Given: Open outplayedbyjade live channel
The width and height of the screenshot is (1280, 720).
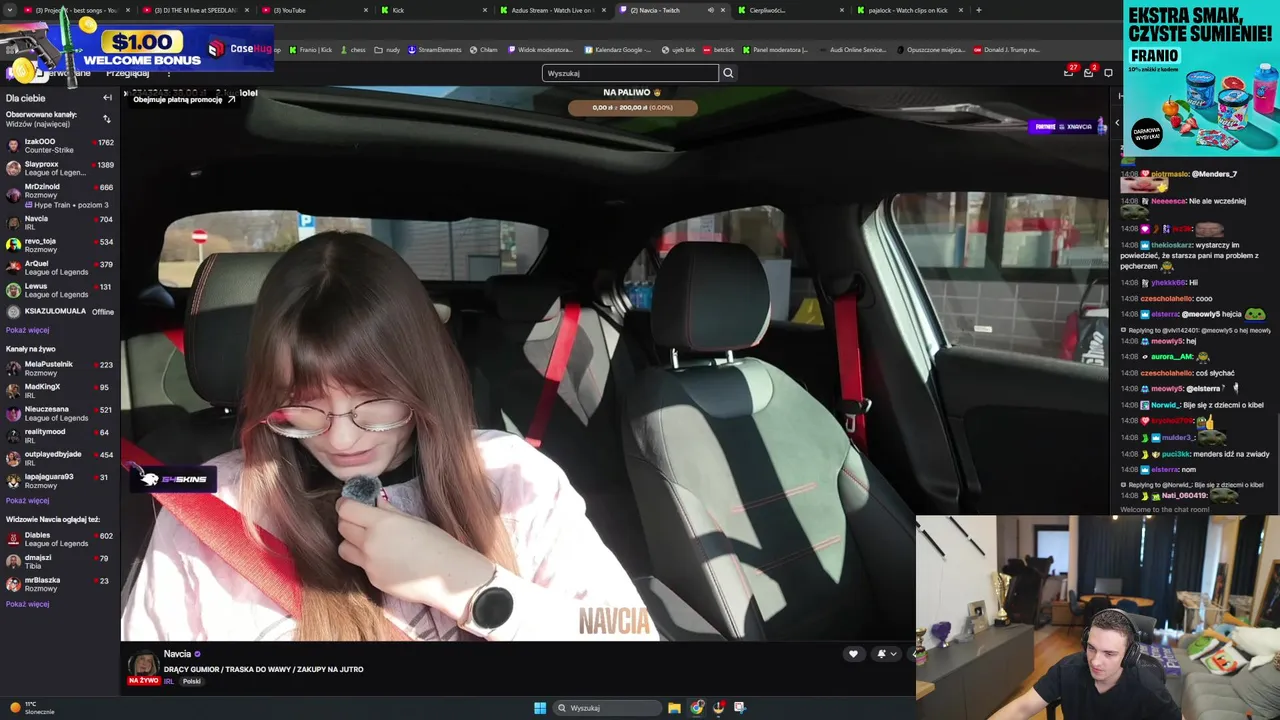Looking at the screenshot, I should point(59,458).
